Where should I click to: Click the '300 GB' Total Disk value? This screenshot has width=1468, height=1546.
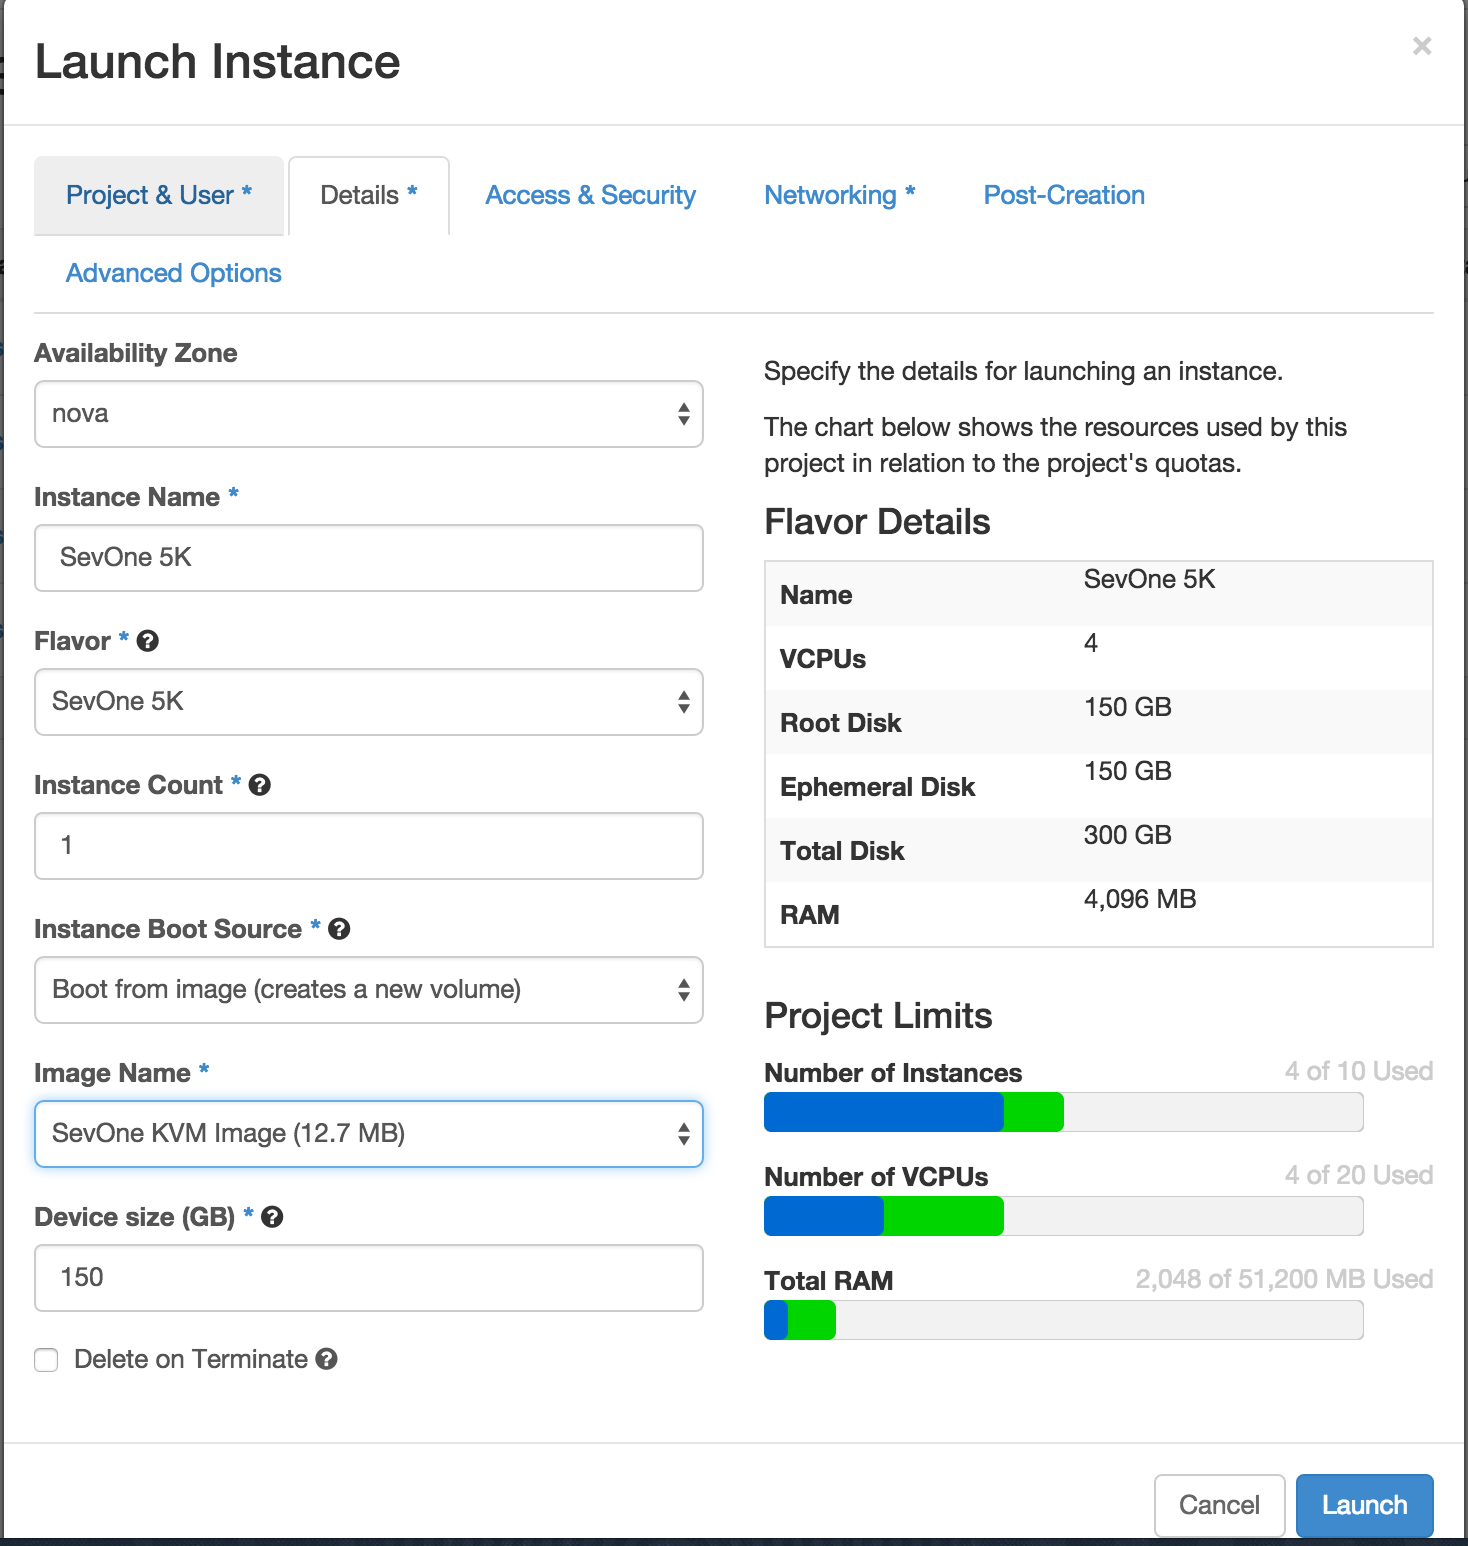tap(1128, 835)
